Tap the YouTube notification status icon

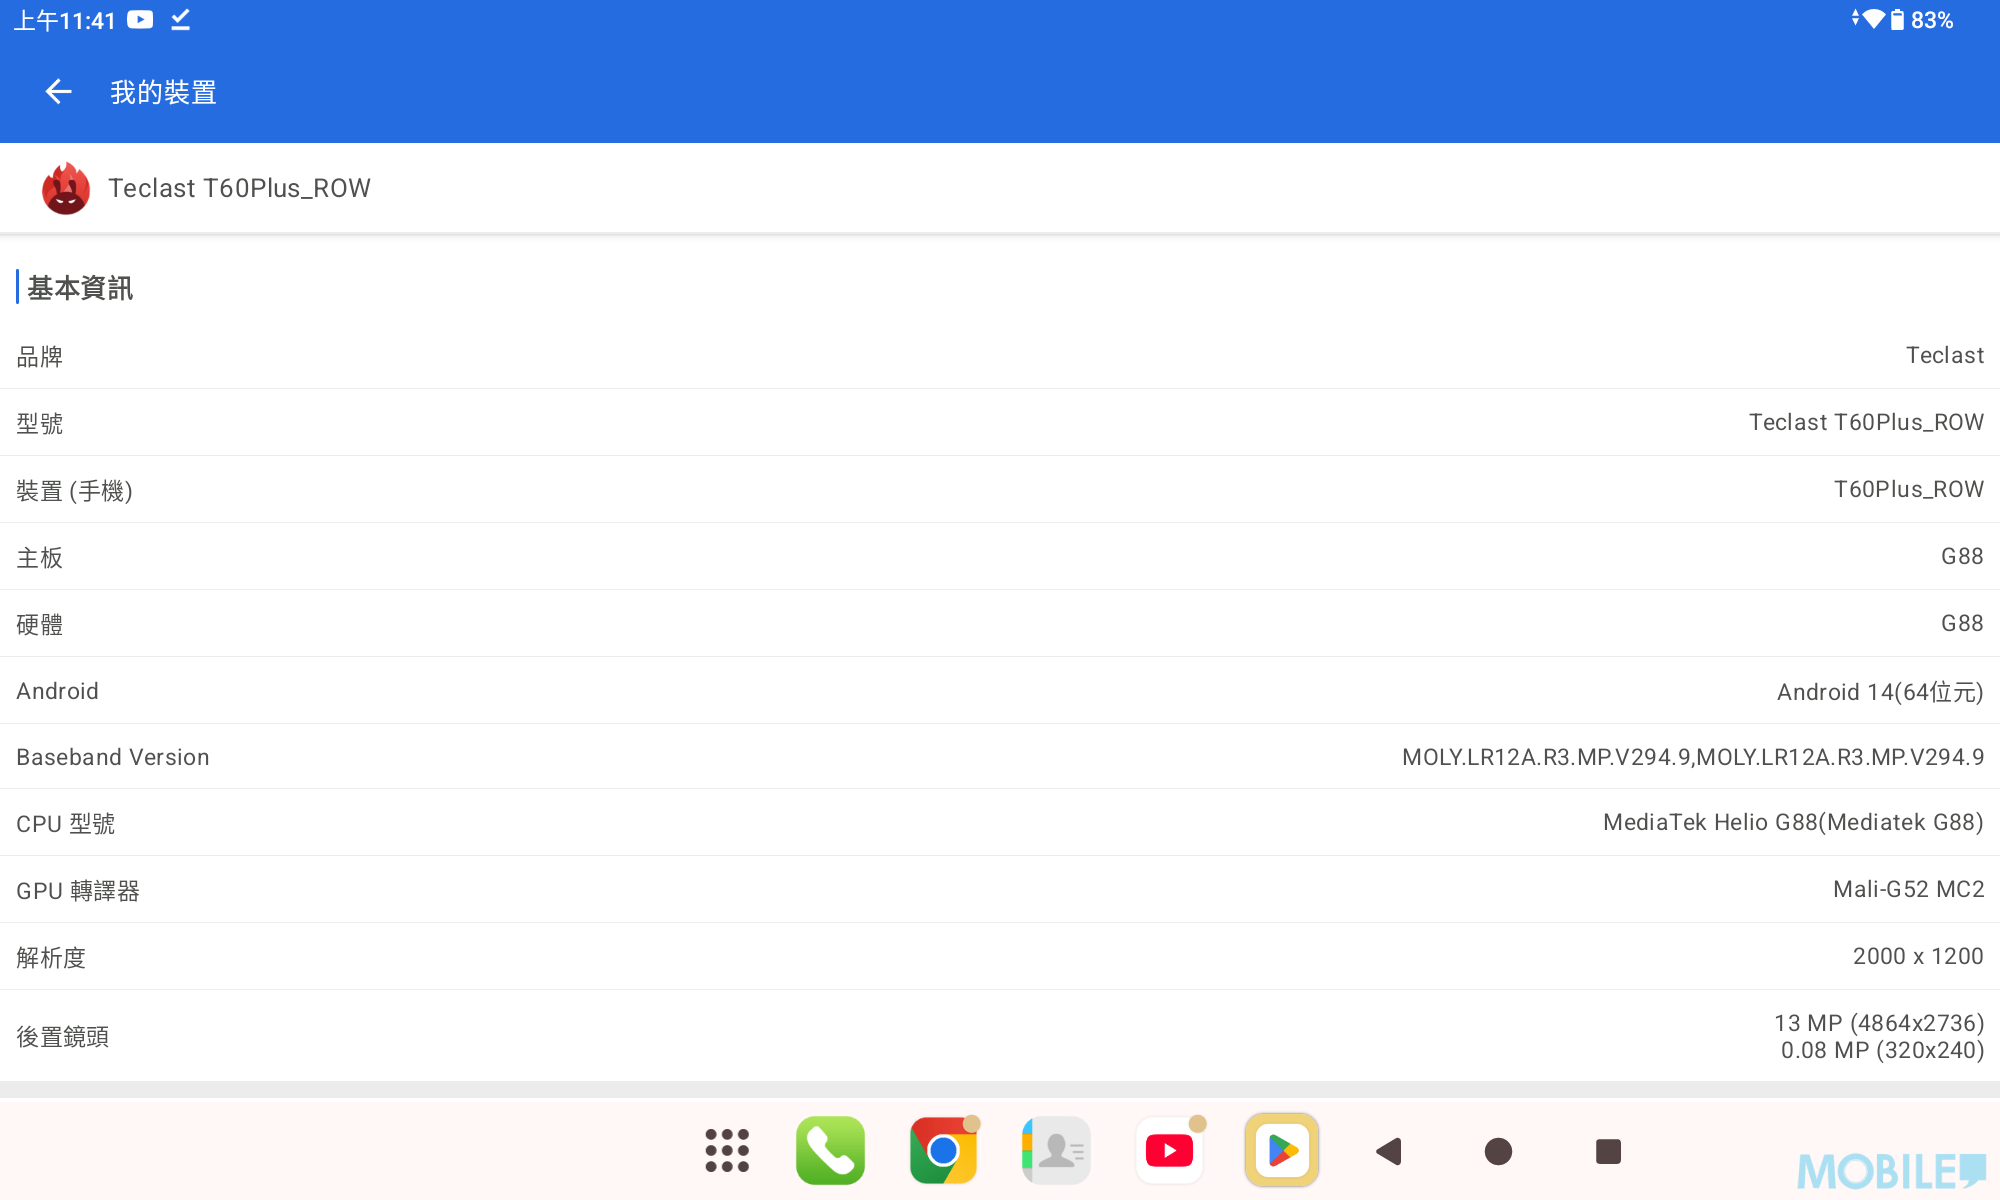pyautogui.click(x=140, y=20)
